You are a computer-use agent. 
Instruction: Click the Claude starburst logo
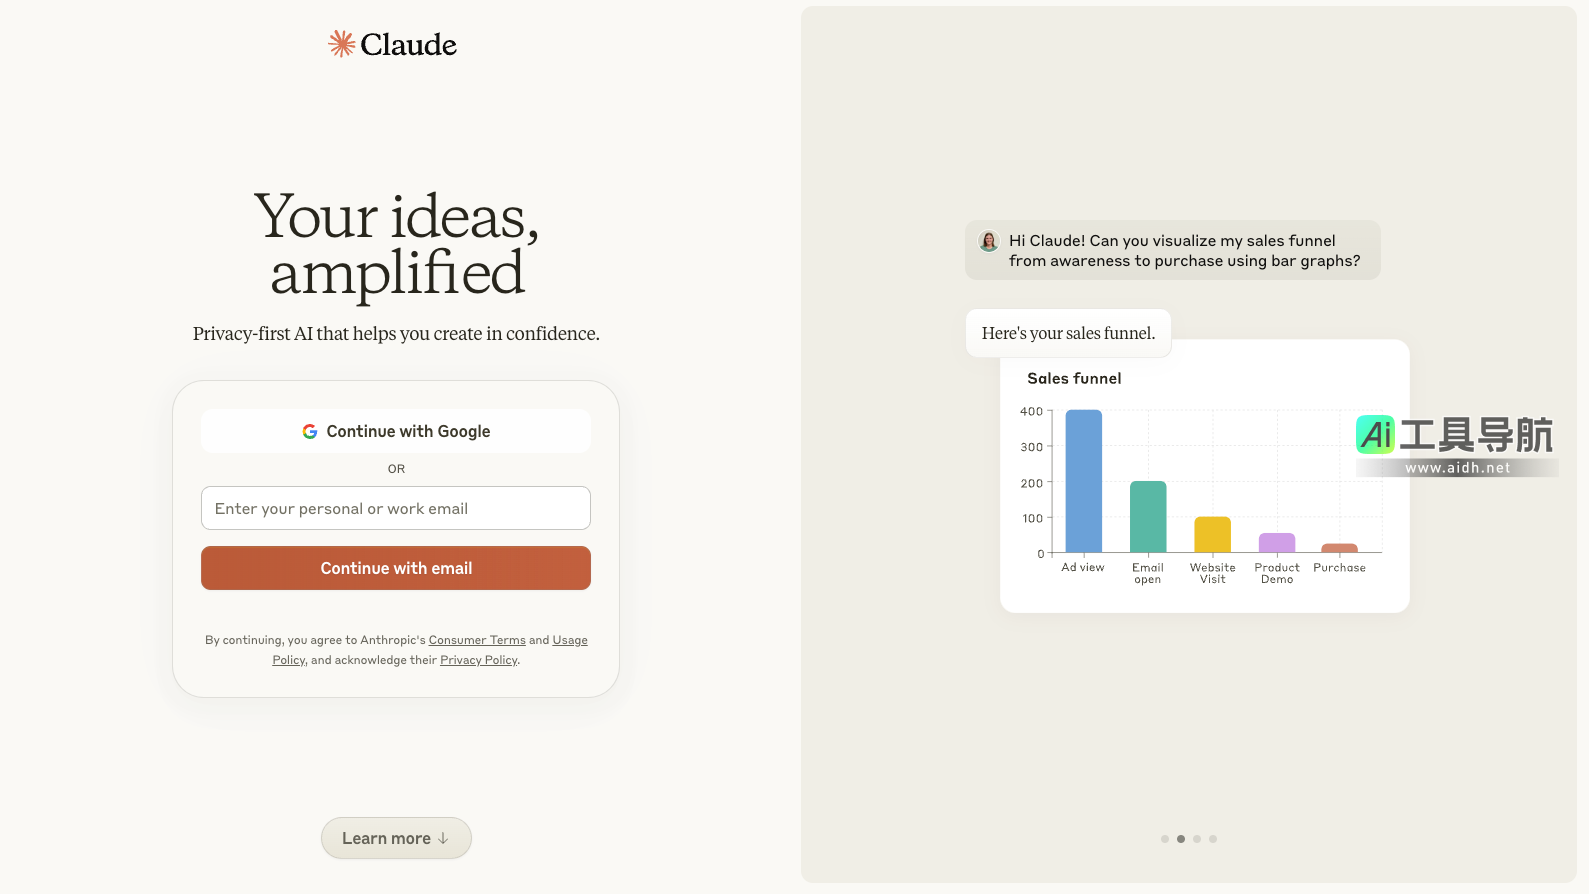click(x=342, y=44)
